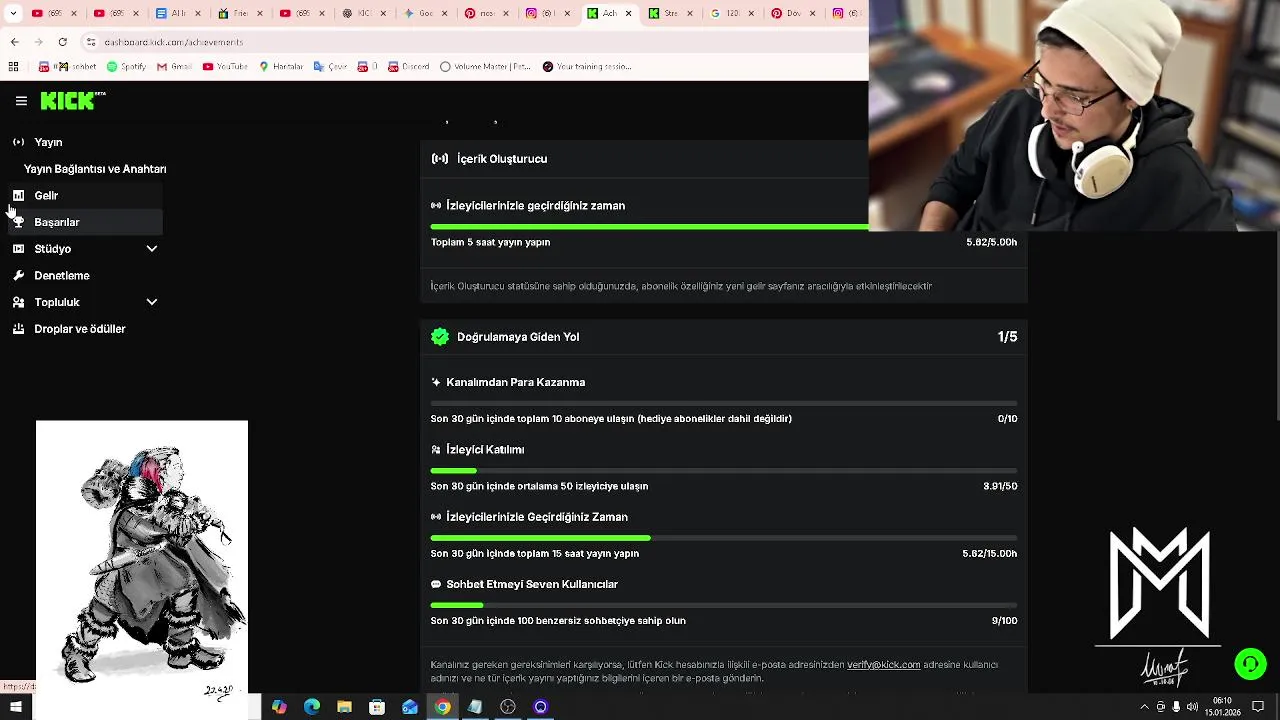Click the İzleyici Katılımı progress bar
1280x720 pixels.
(x=724, y=471)
